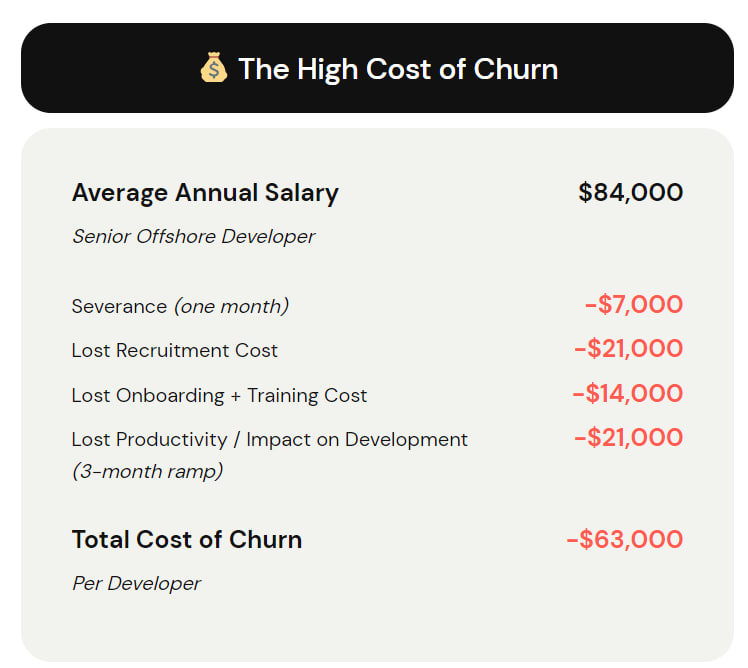Click the words "Impact on Development"
The image size is (748, 668).
point(357,440)
